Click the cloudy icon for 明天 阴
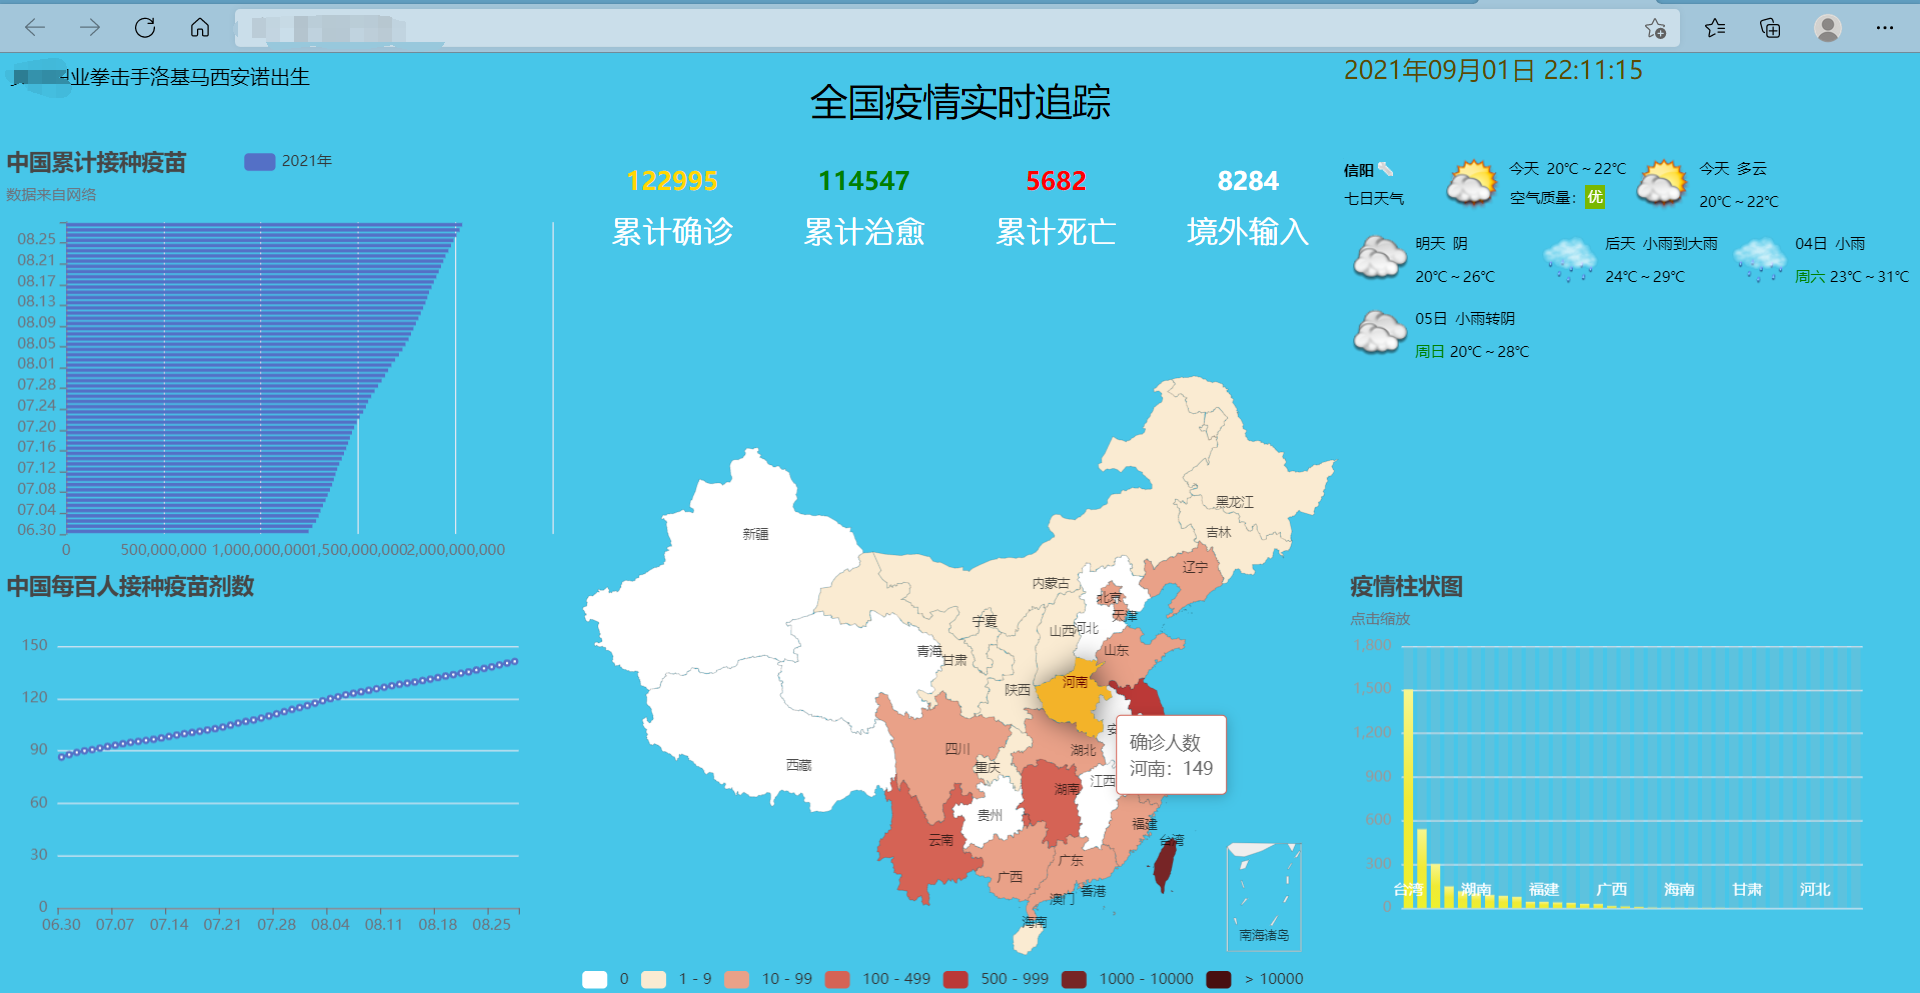Screen dimensions: 1920x993 [x=1378, y=258]
